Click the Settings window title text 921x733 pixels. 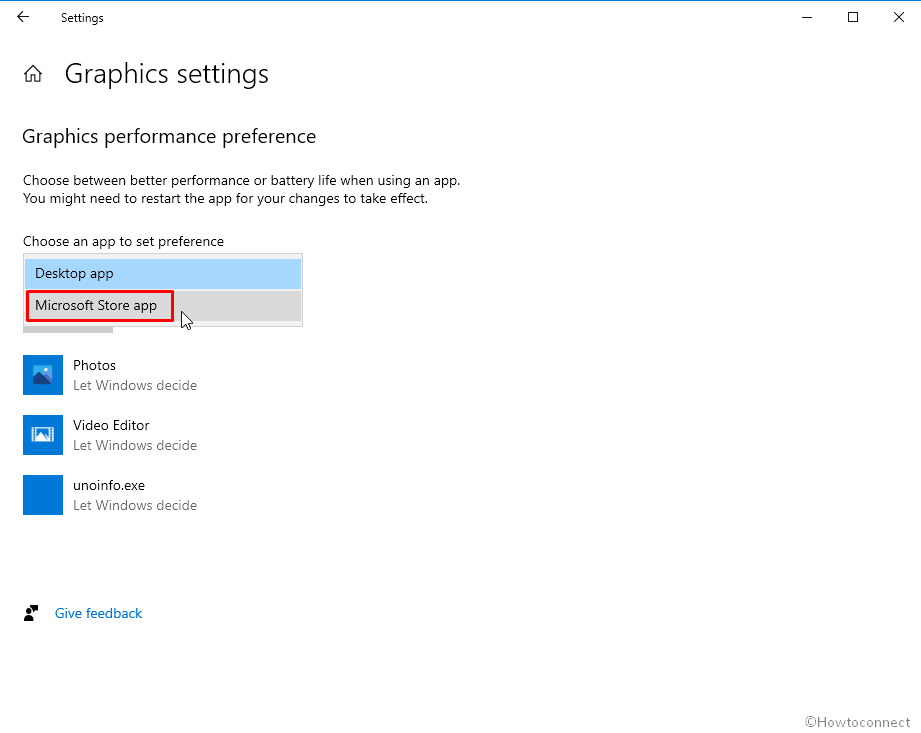coord(82,18)
